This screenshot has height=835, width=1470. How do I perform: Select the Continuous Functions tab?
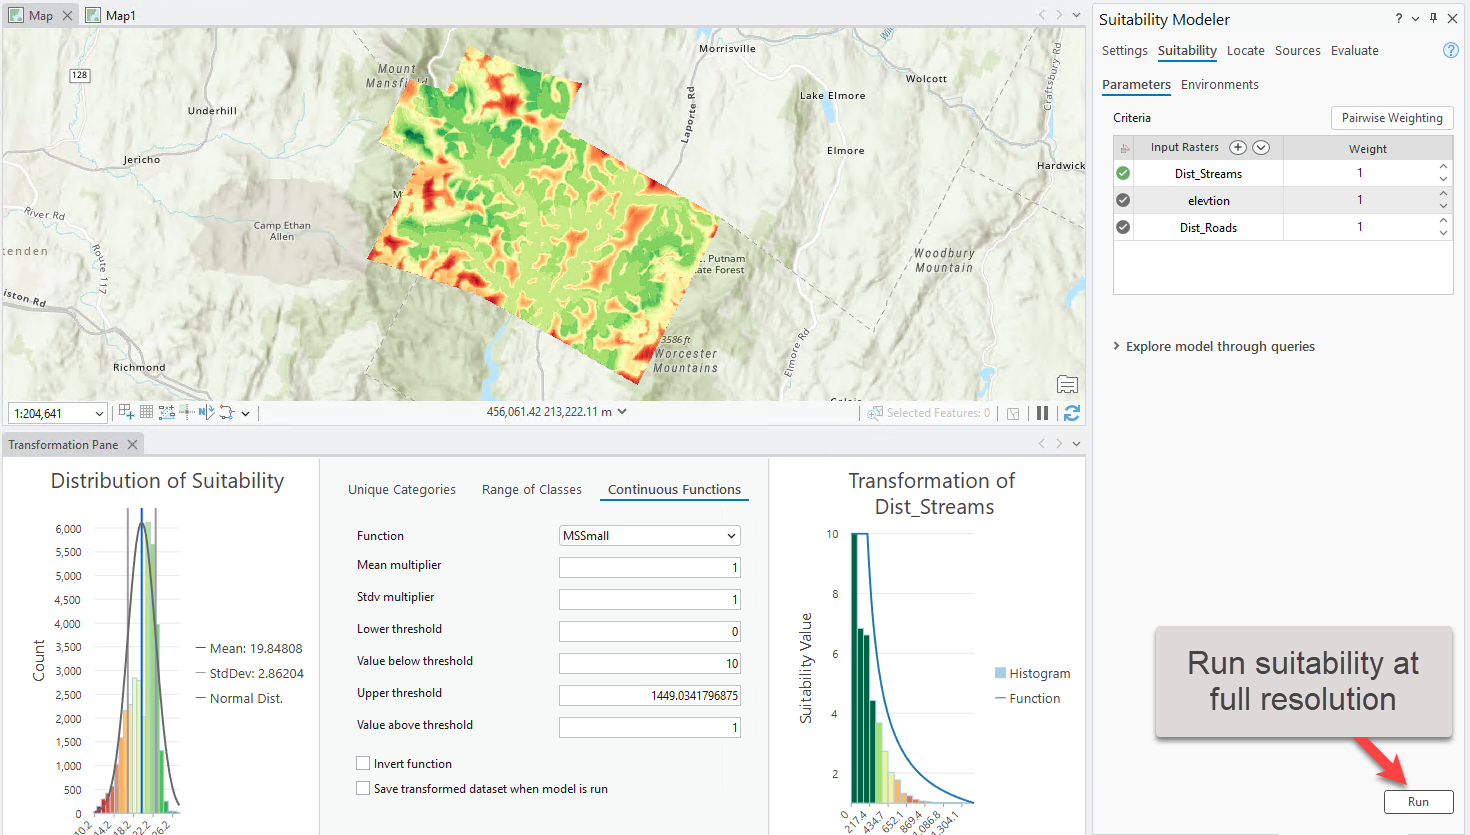[675, 489]
